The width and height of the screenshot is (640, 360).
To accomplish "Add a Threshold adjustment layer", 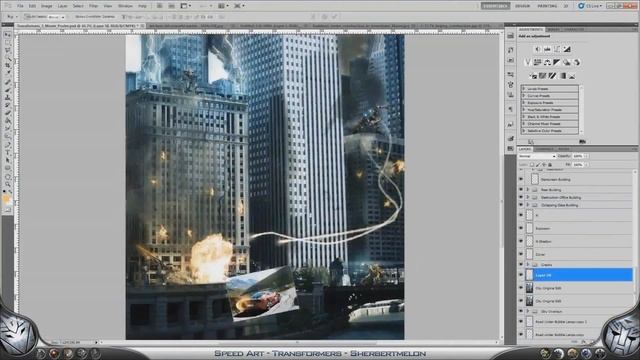I will [x=553, y=76].
